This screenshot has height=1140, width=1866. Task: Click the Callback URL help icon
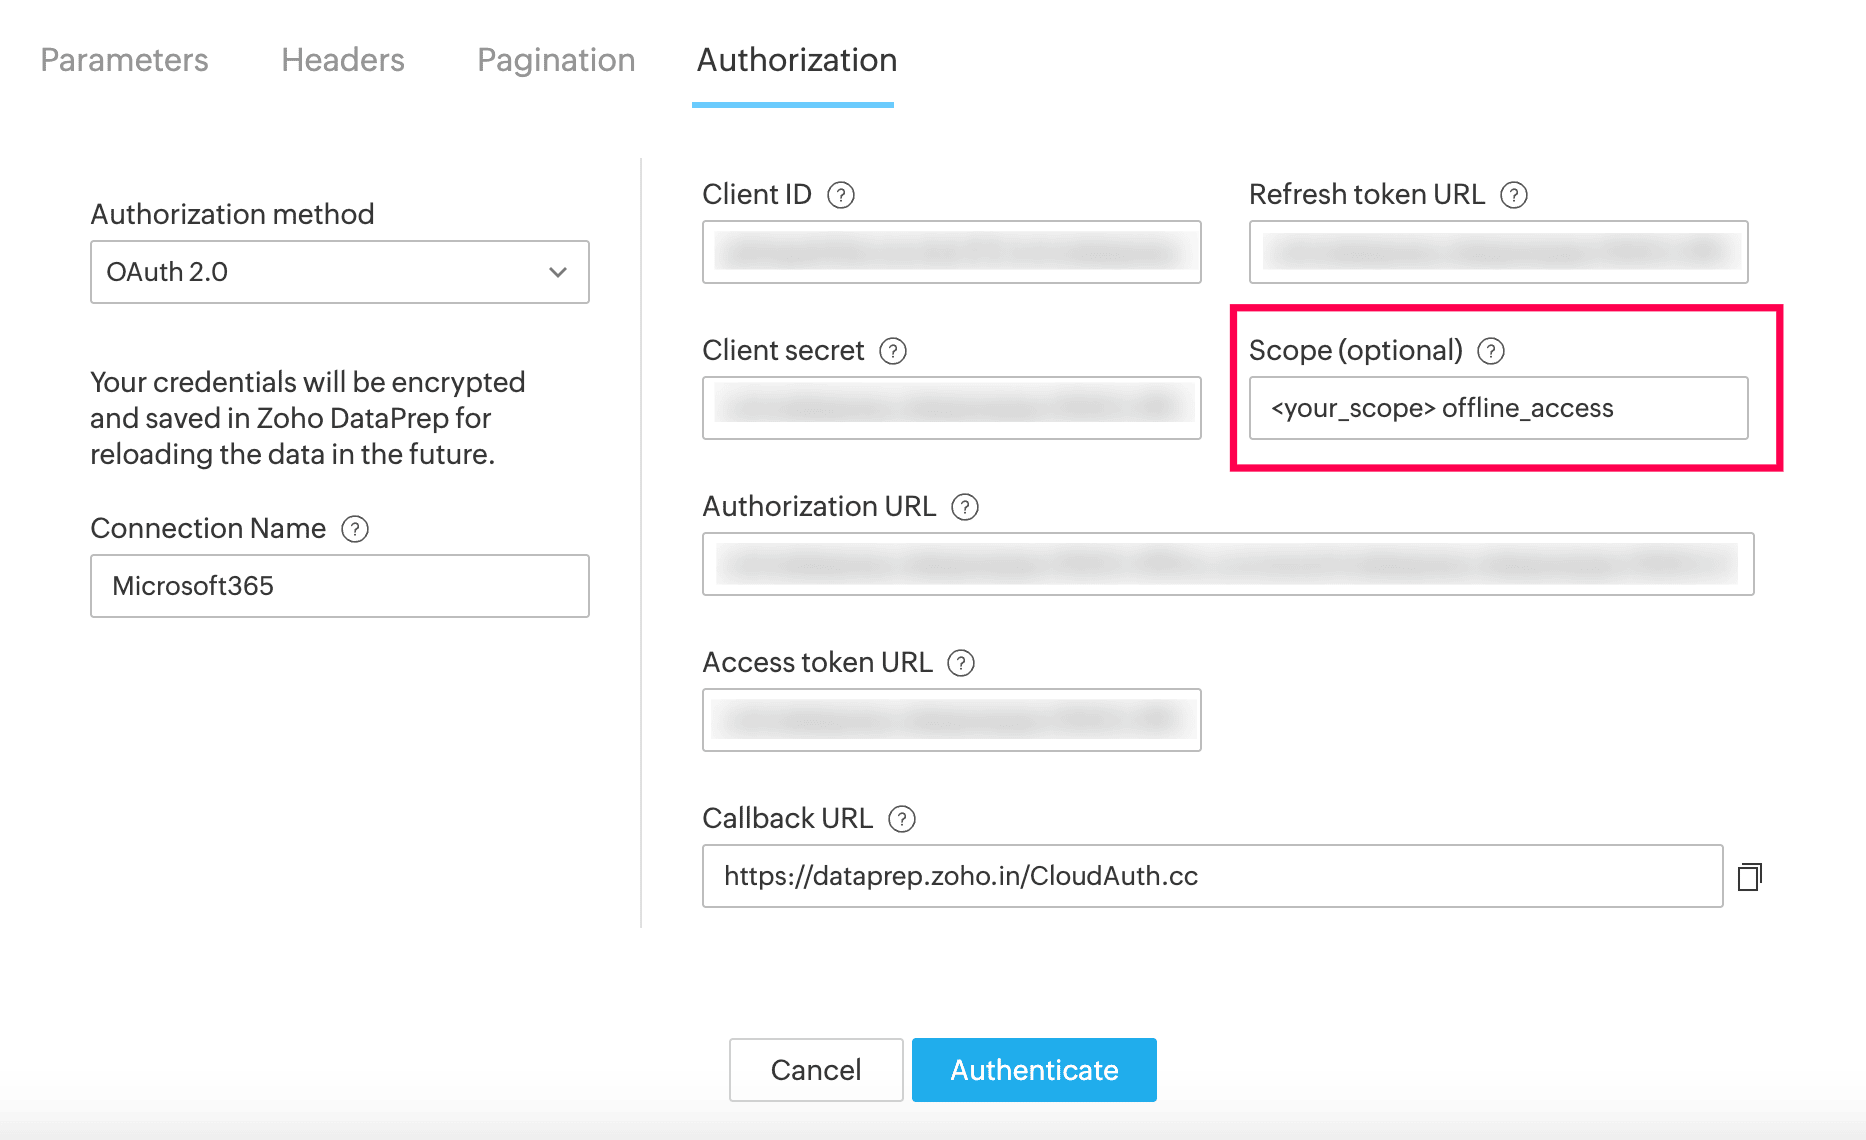[x=901, y=819]
